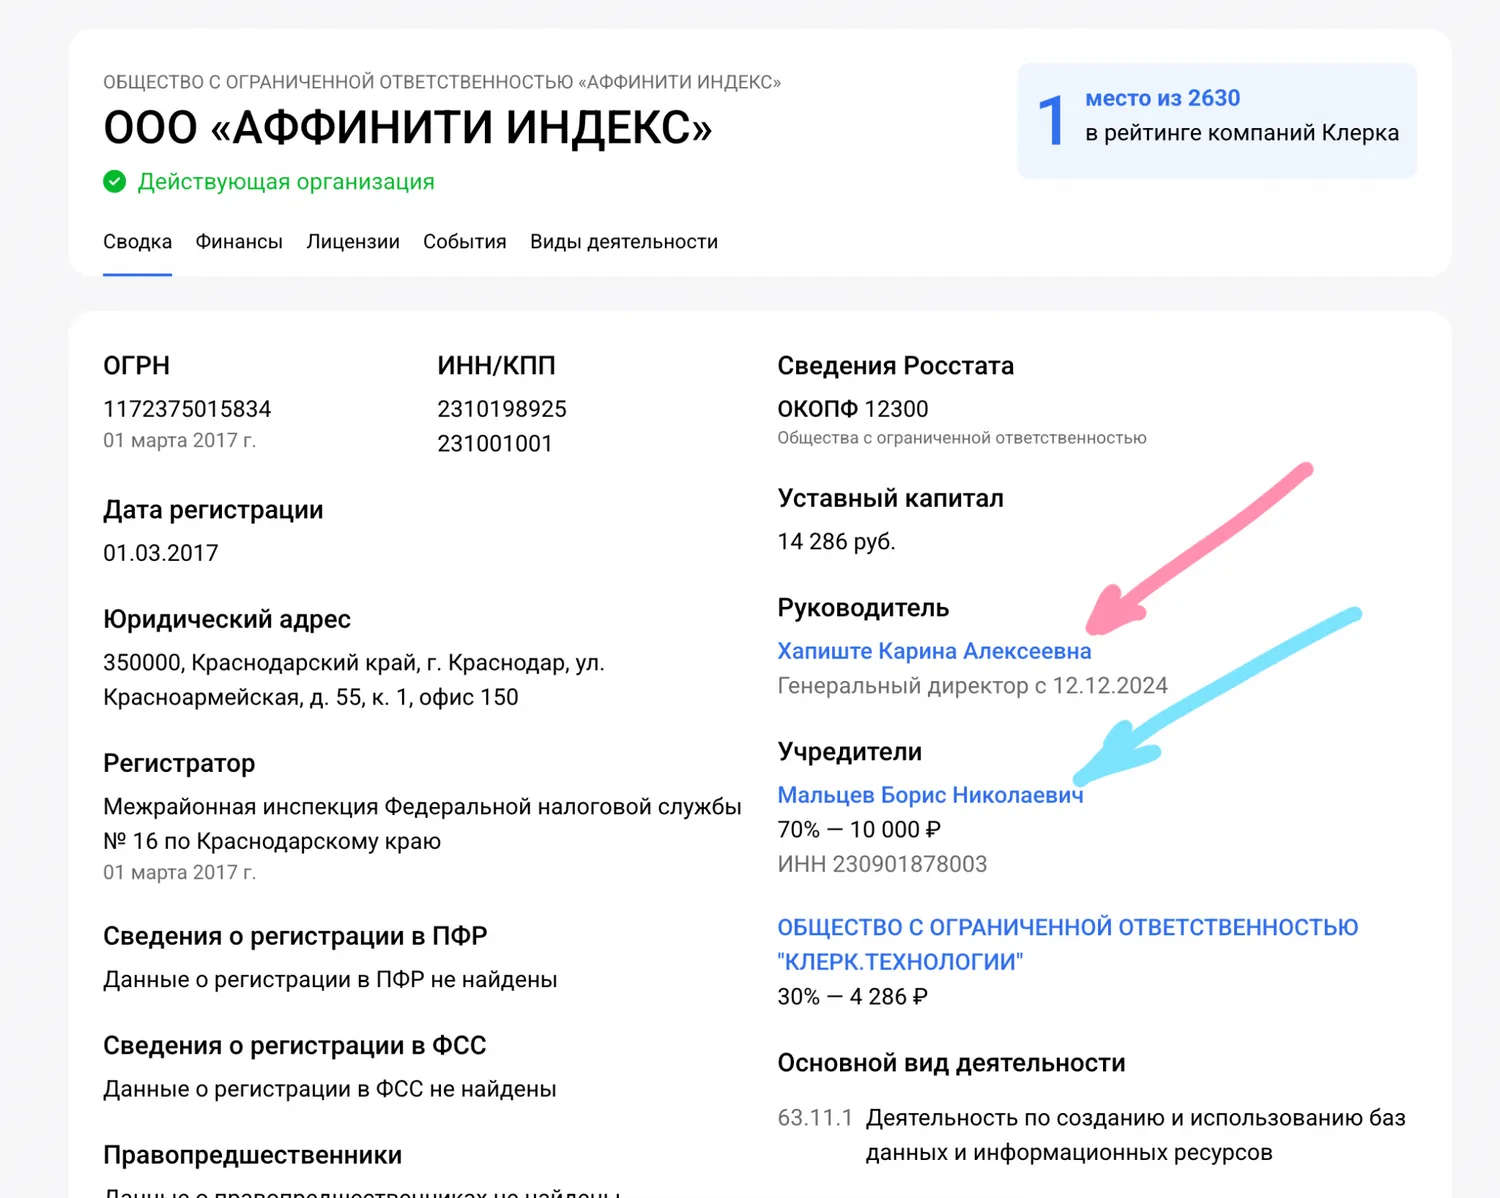Click the 30% — 4 286 ₽ share
Viewport: 1500px width, 1198px height.
pyautogui.click(x=852, y=997)
